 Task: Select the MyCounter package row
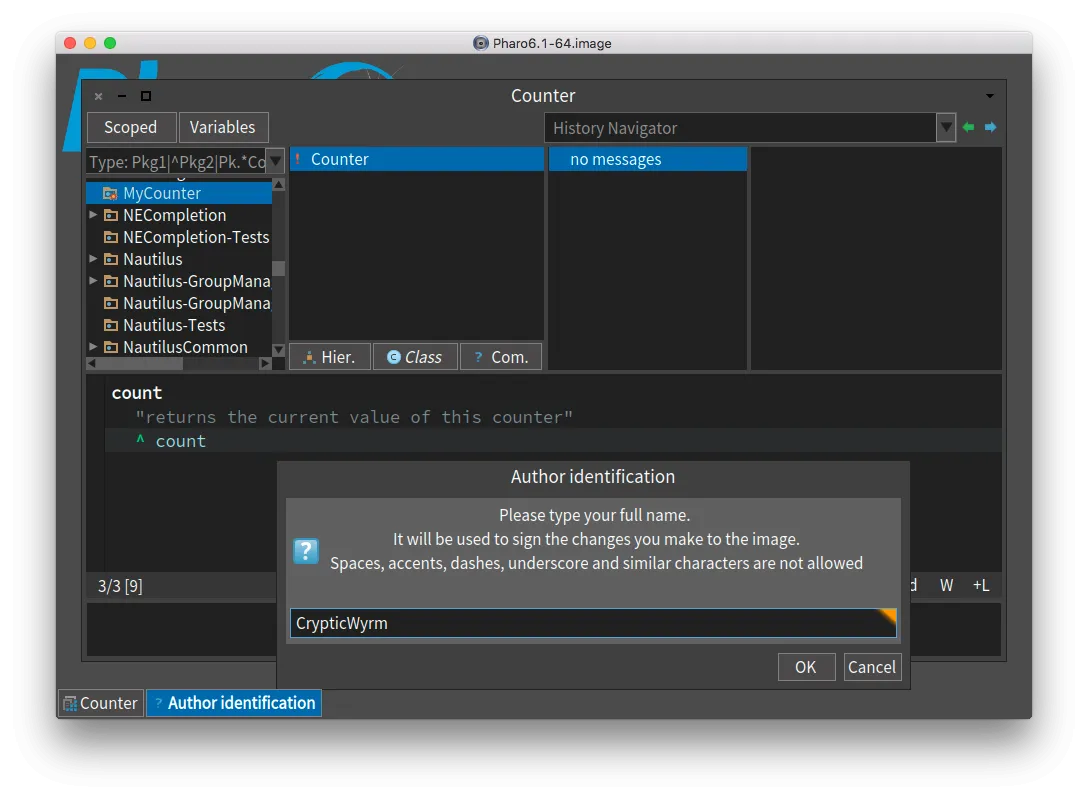tap(179, 193)
